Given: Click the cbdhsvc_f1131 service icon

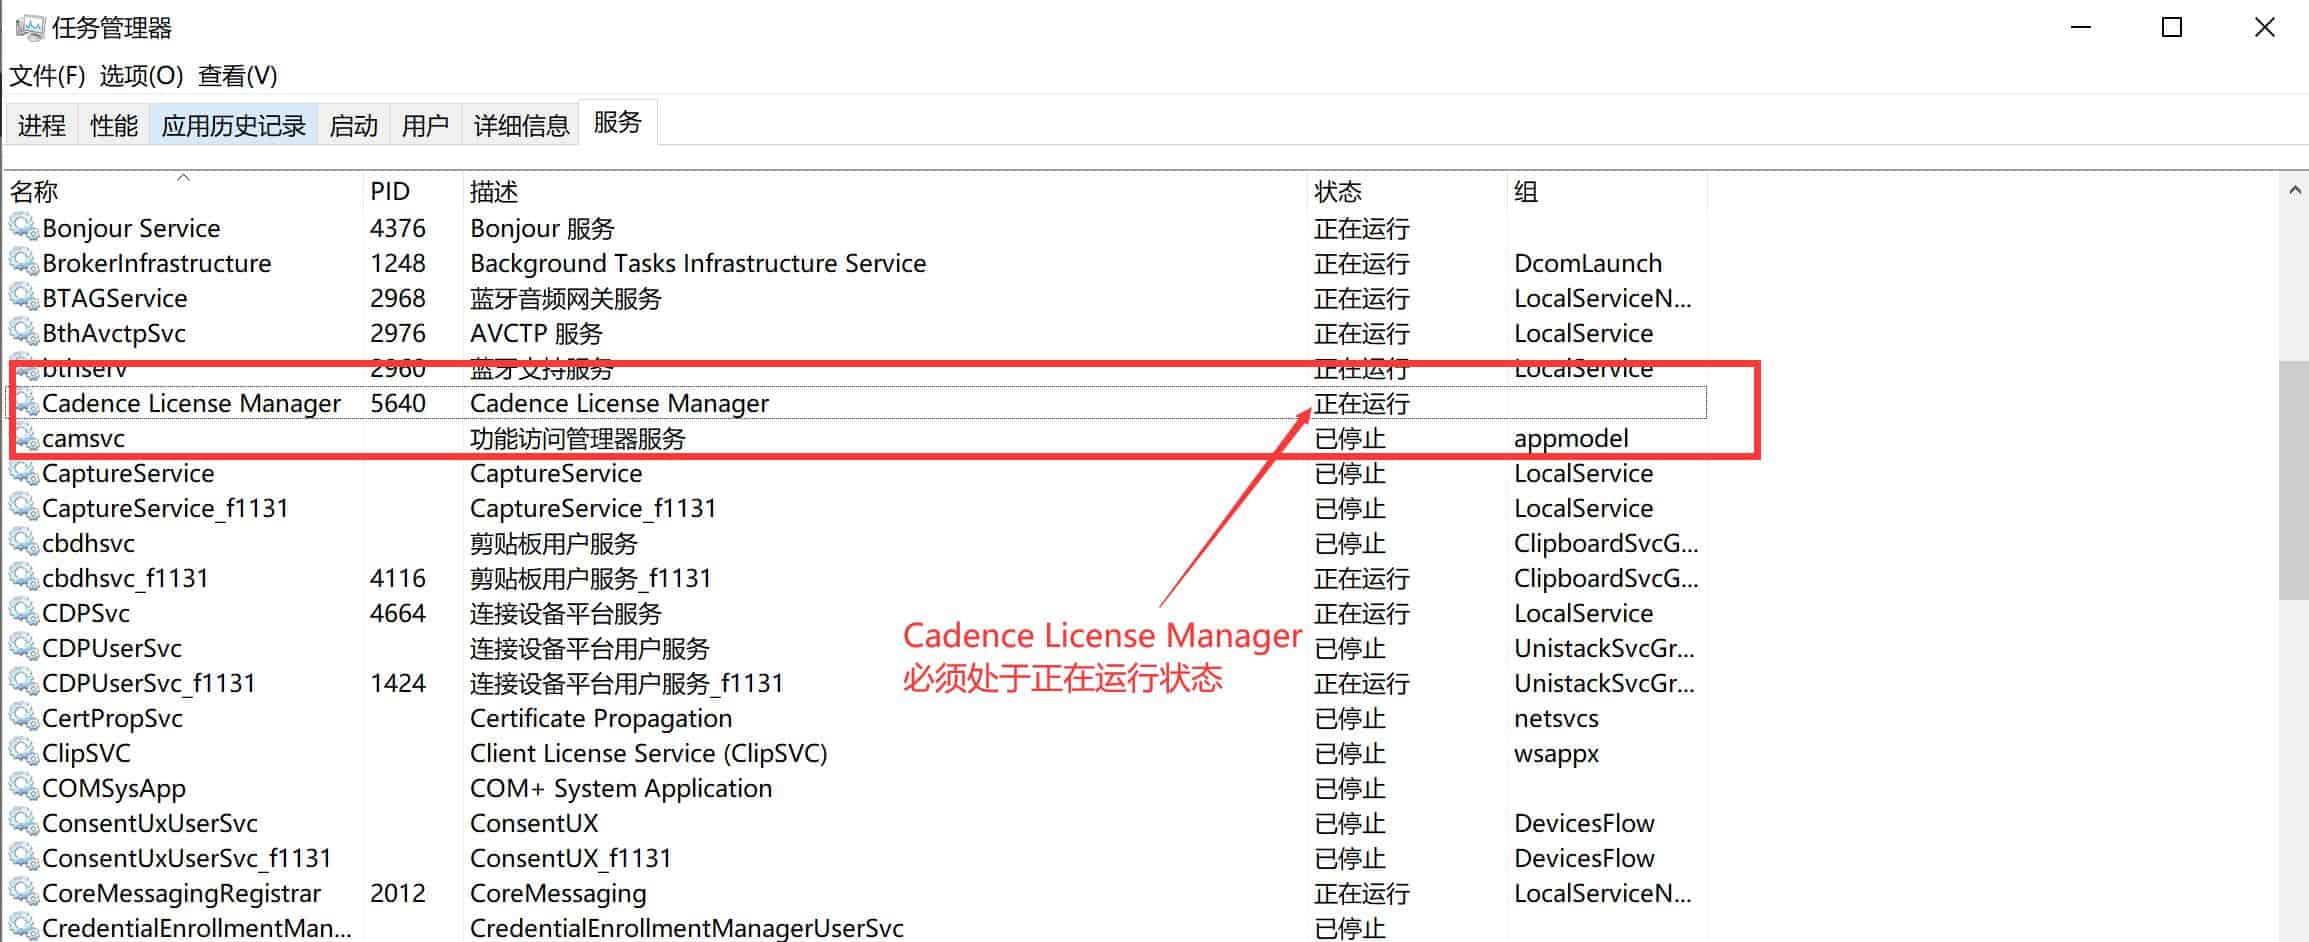Looking at the screenshot, I should [24, 577].
